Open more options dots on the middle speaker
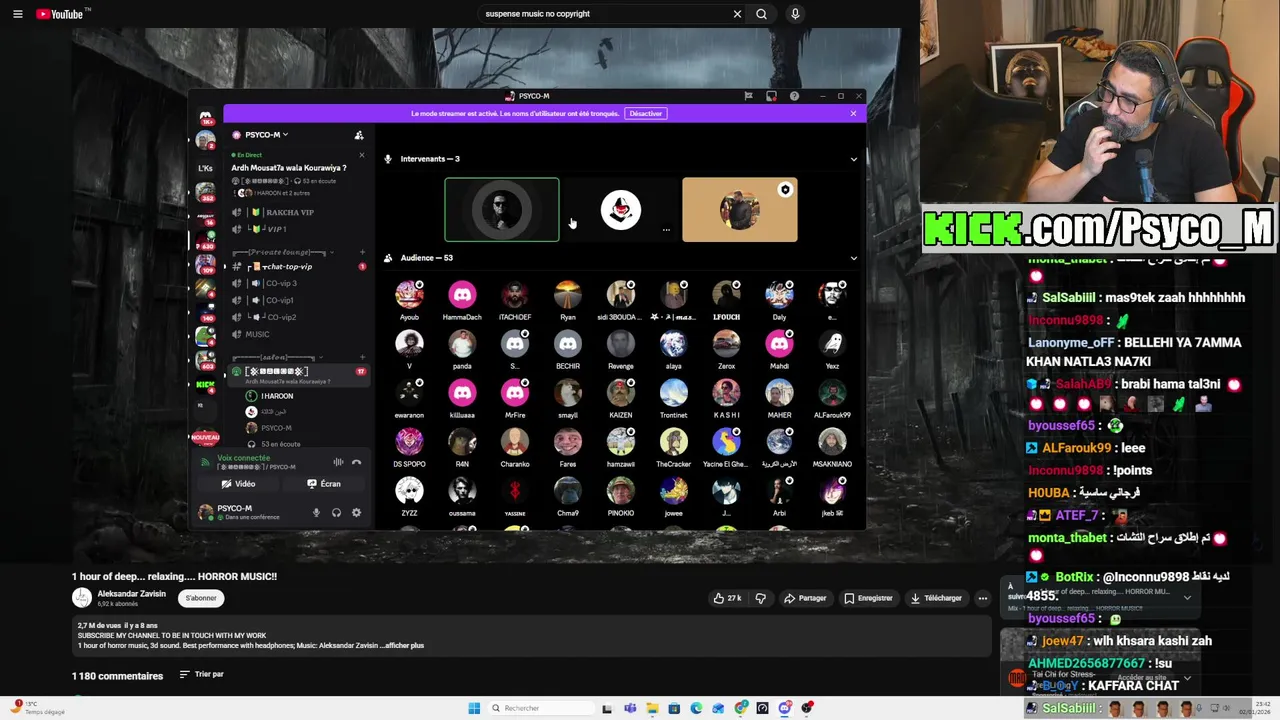The height and width of the screenshot is (720, 1280). pos(666,230)
